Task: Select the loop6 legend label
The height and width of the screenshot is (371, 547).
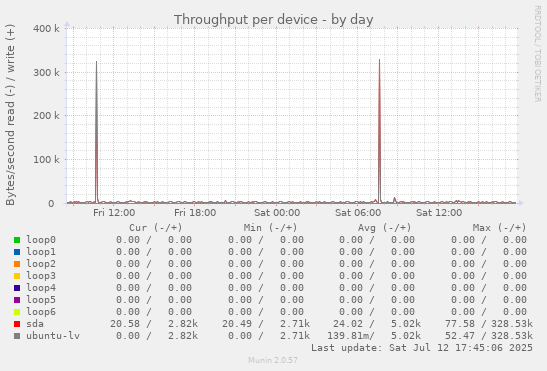Action: click(41, 312)
